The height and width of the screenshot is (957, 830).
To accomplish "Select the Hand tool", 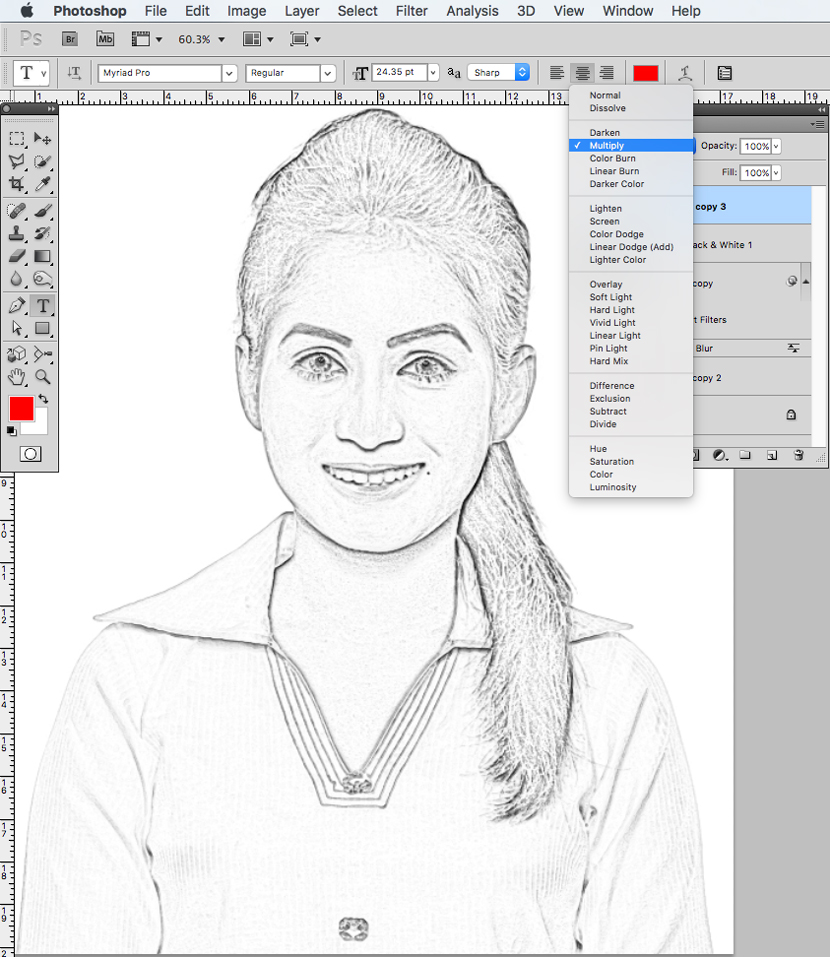I will click(x=15, y=377).
